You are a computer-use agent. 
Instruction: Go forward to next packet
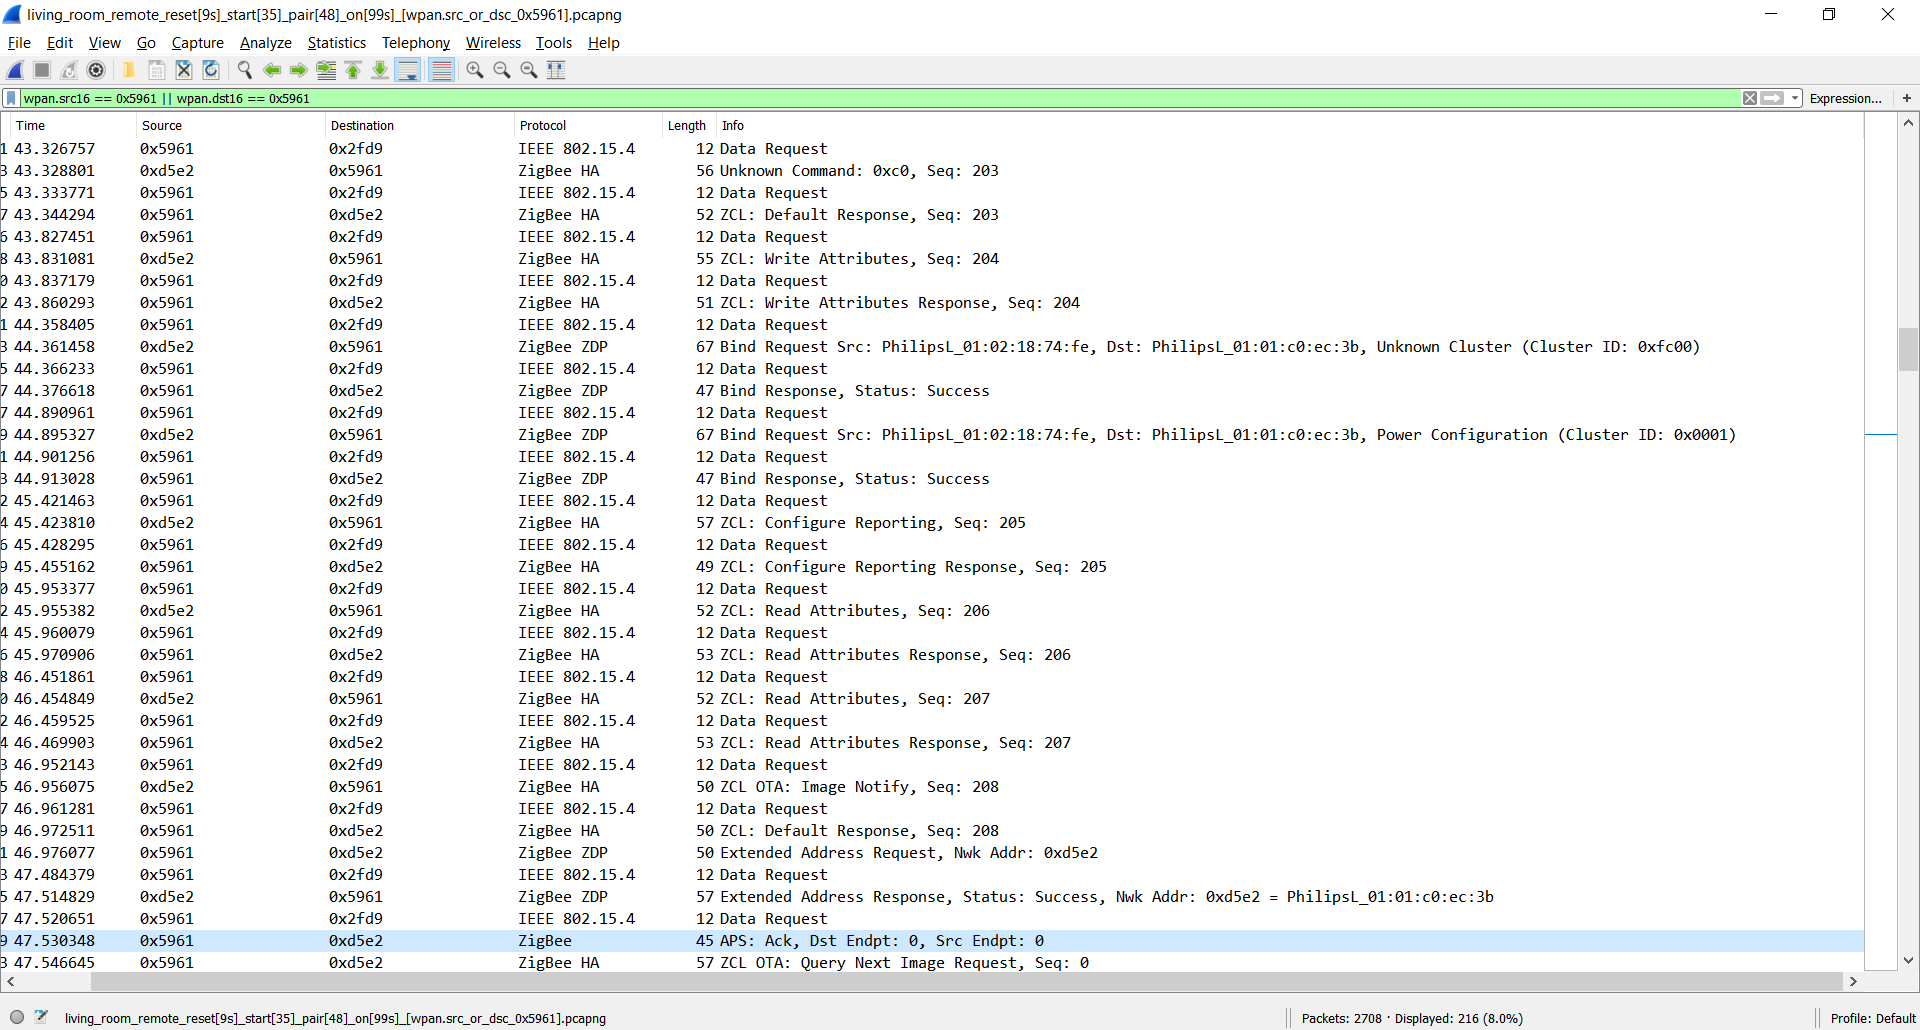point(298,70)
